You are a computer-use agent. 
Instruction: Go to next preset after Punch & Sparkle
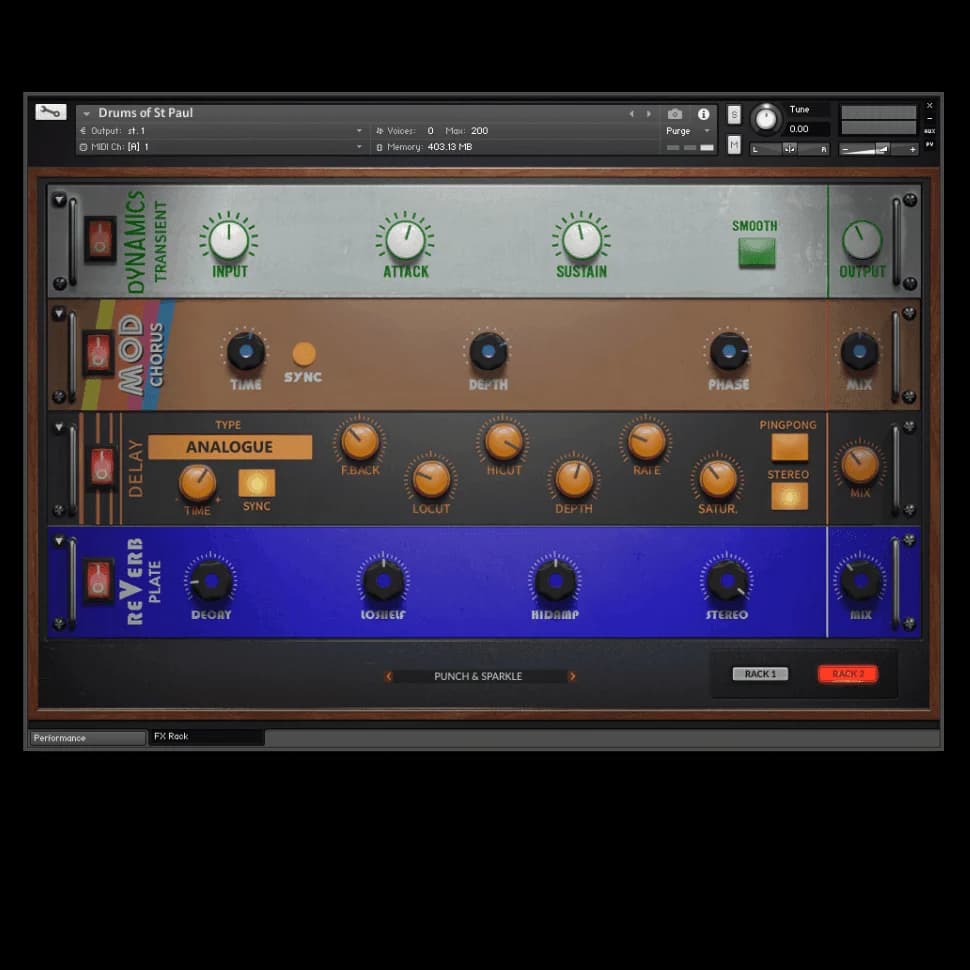[572, 677]
